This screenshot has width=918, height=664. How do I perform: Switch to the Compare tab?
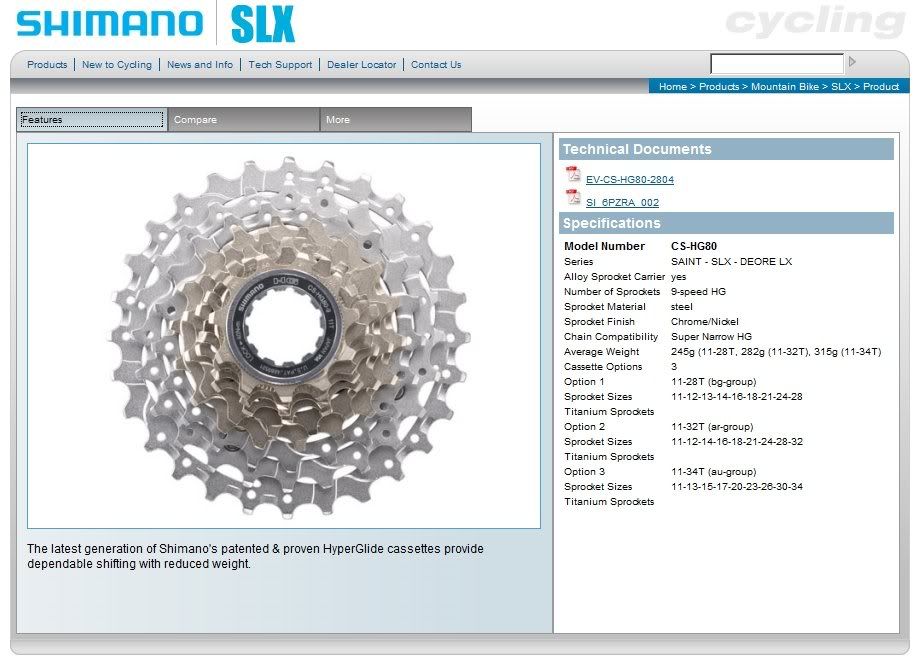(244, 119)
